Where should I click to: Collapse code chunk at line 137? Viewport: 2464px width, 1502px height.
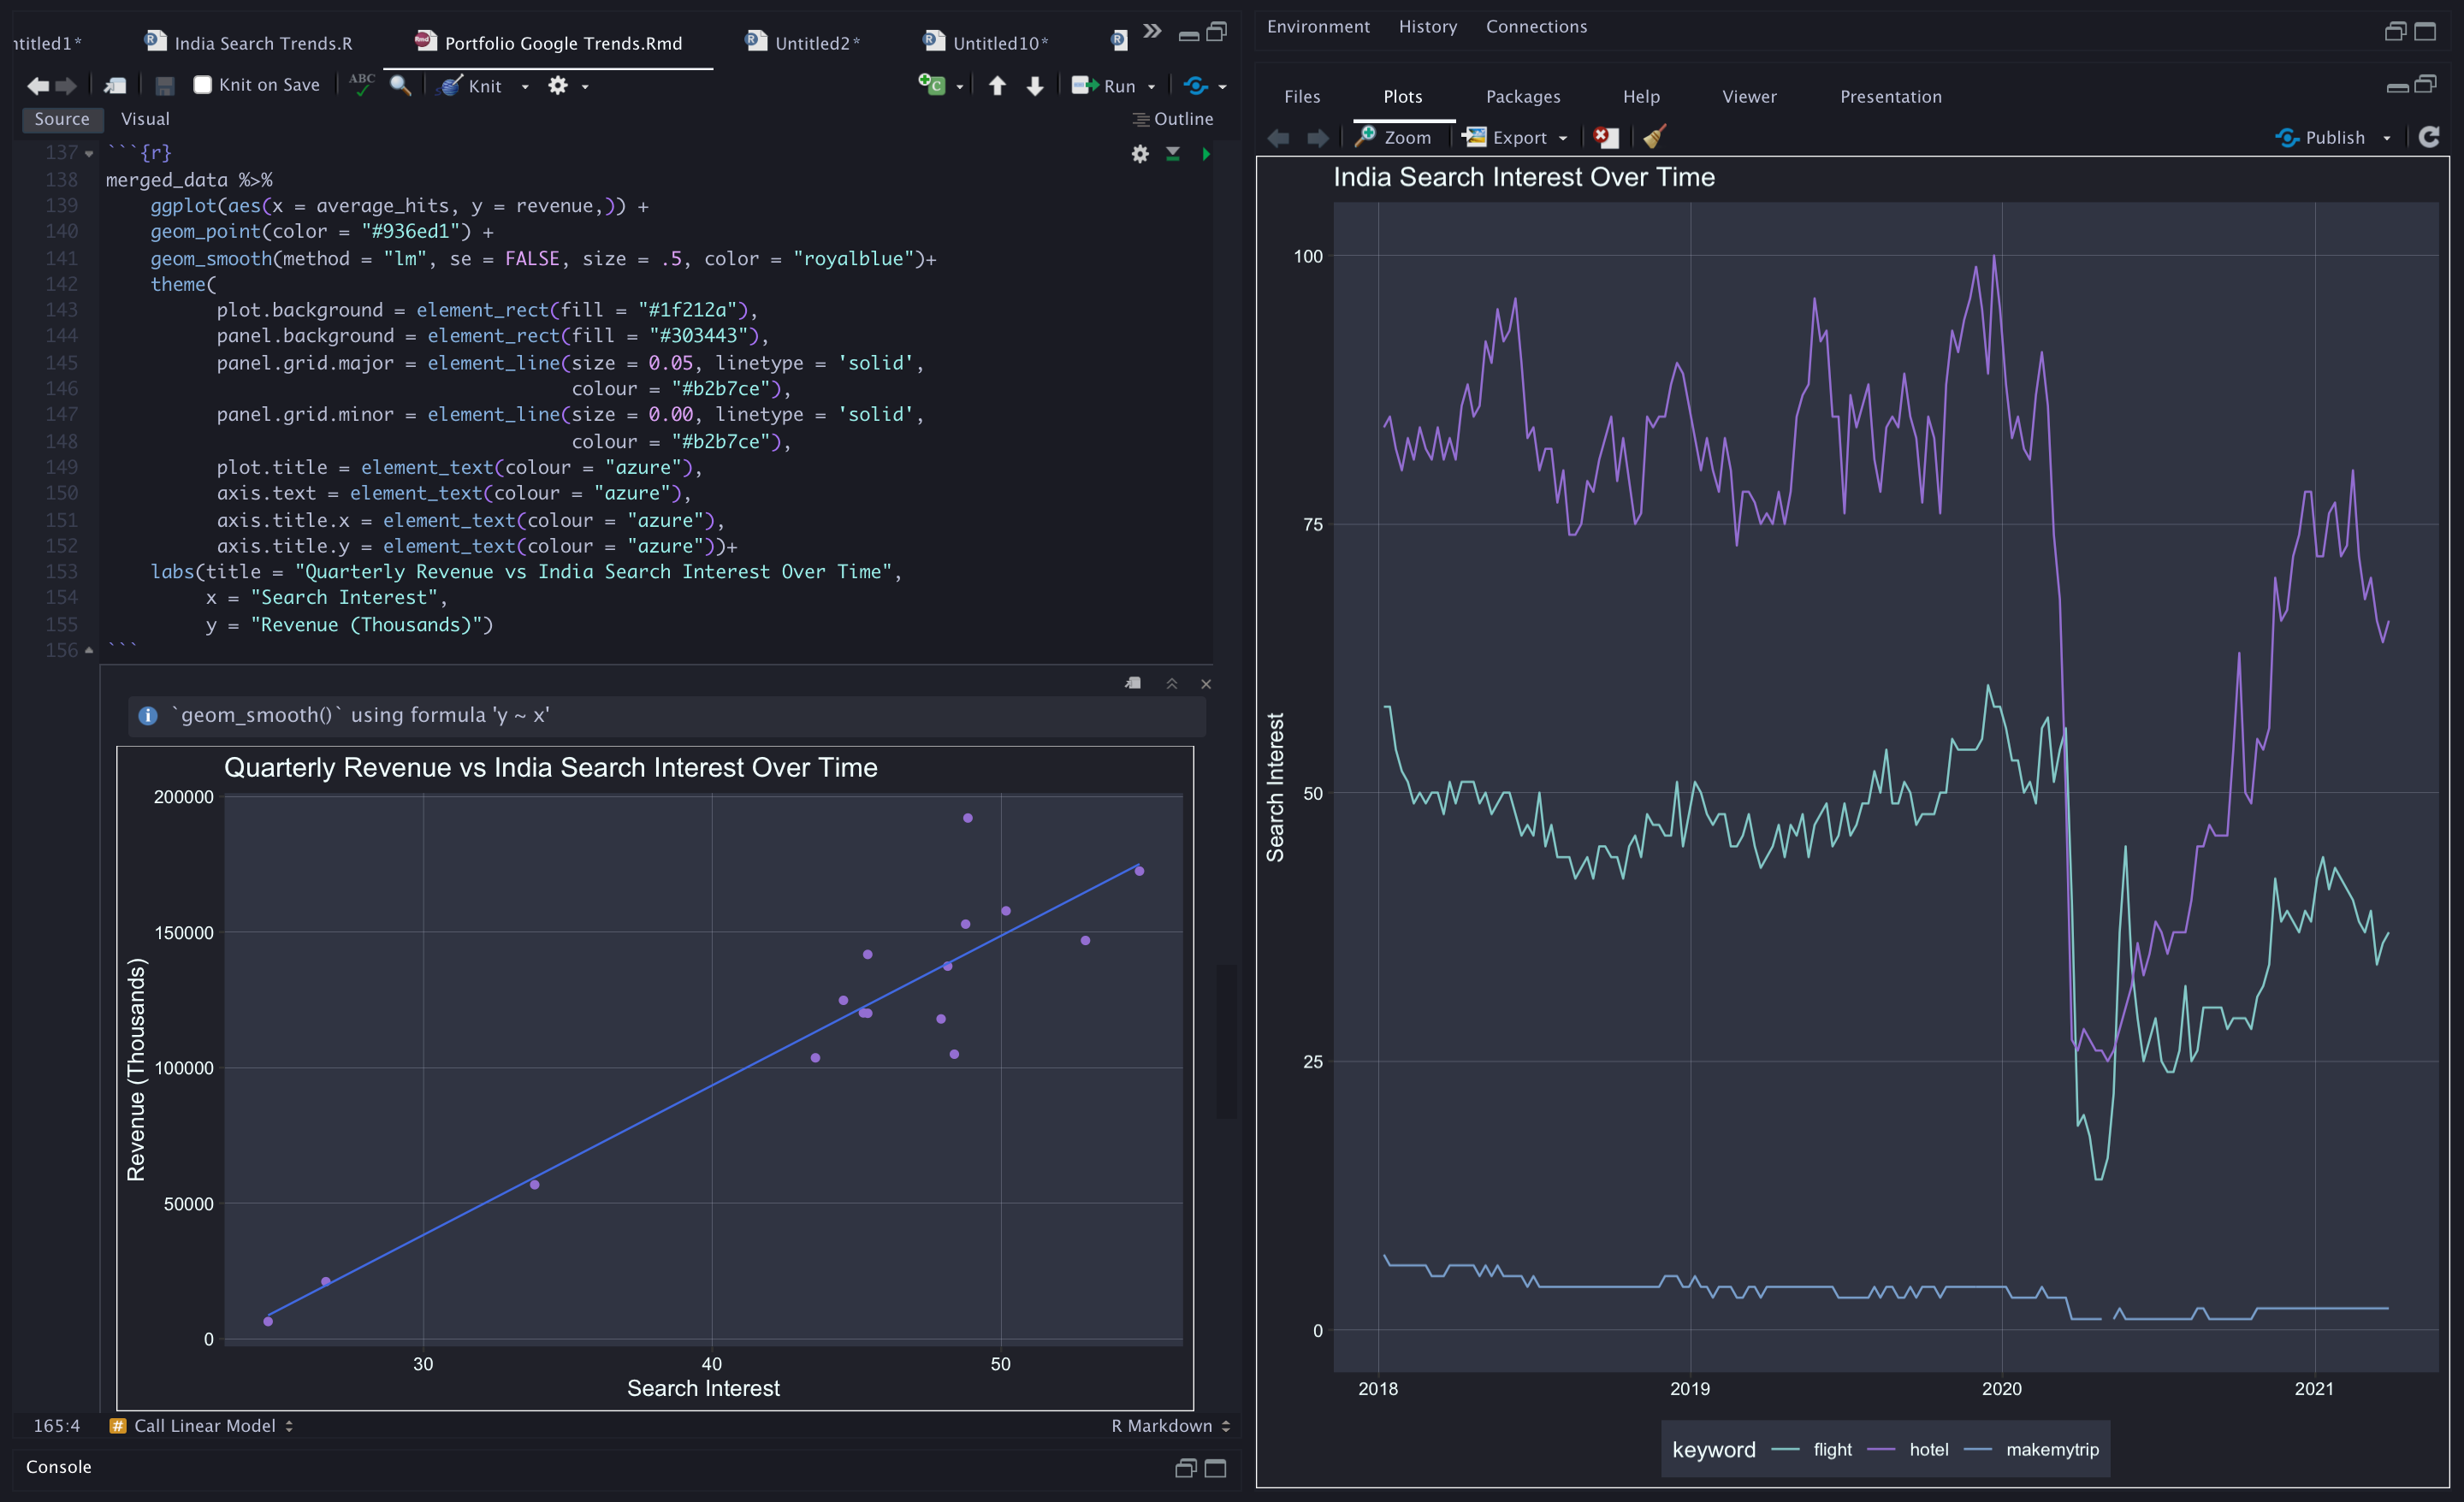tap(89, 154)
